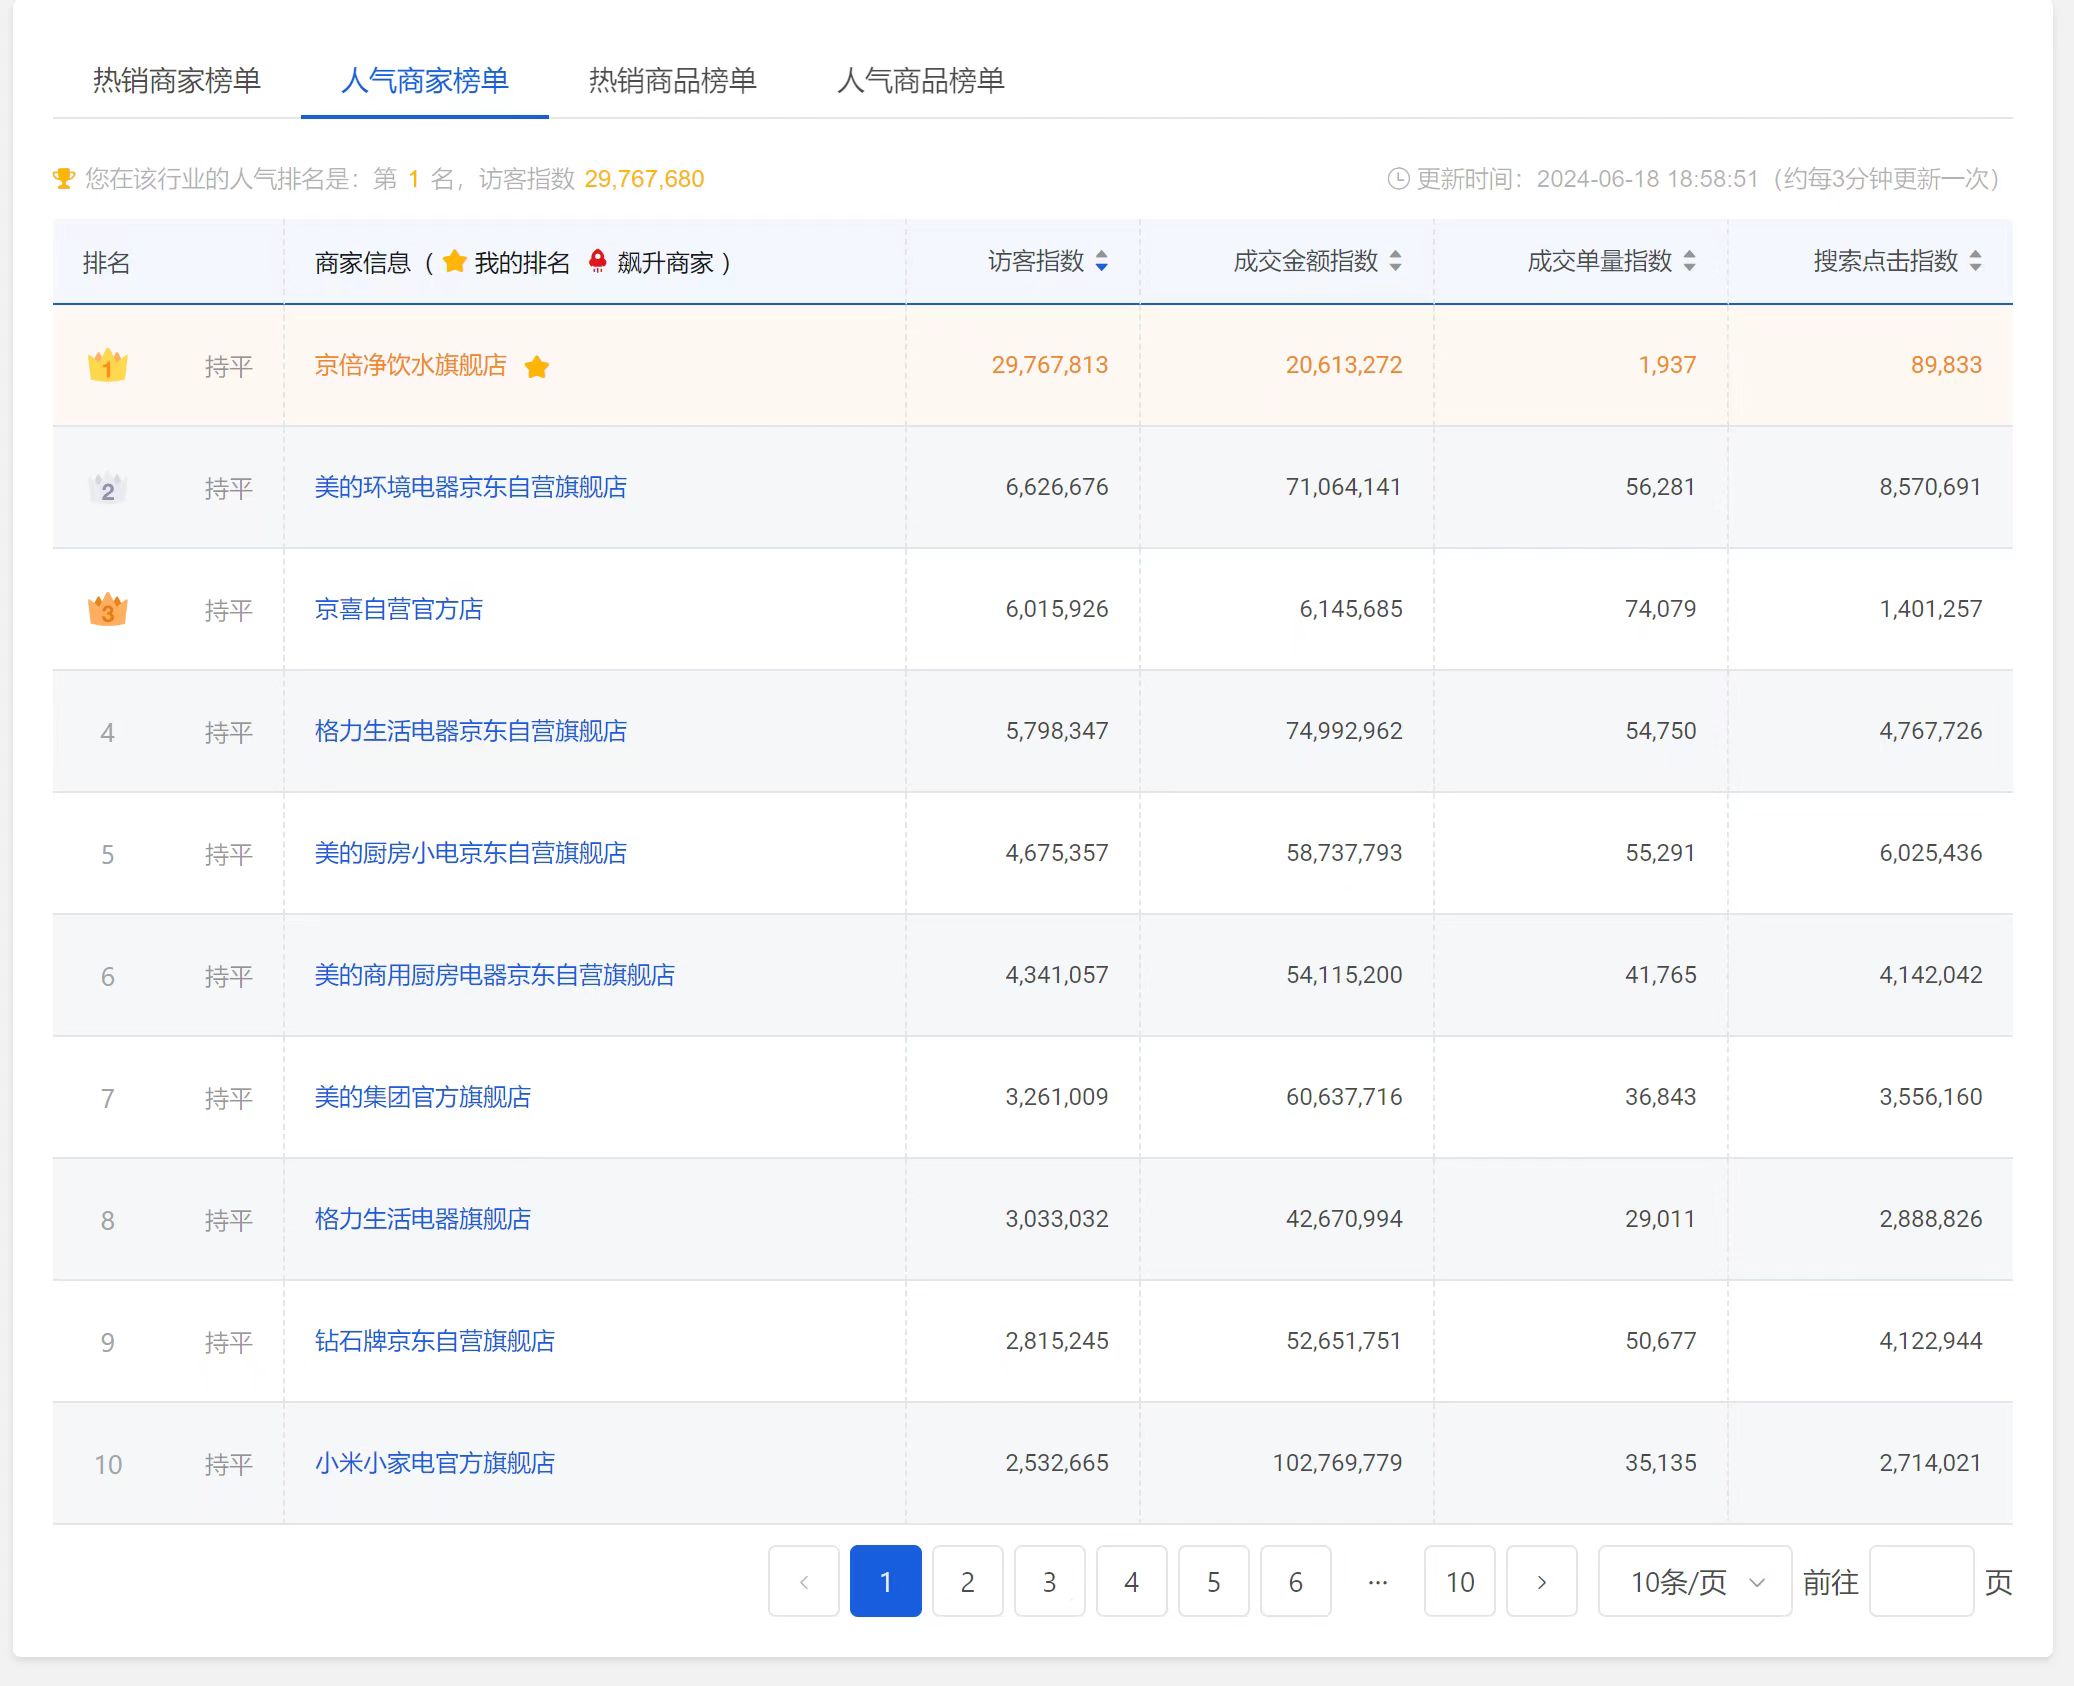Viewport: 2074px width, 1686px height.
Task: Jump to page 3
Action: [1050, 1581]
